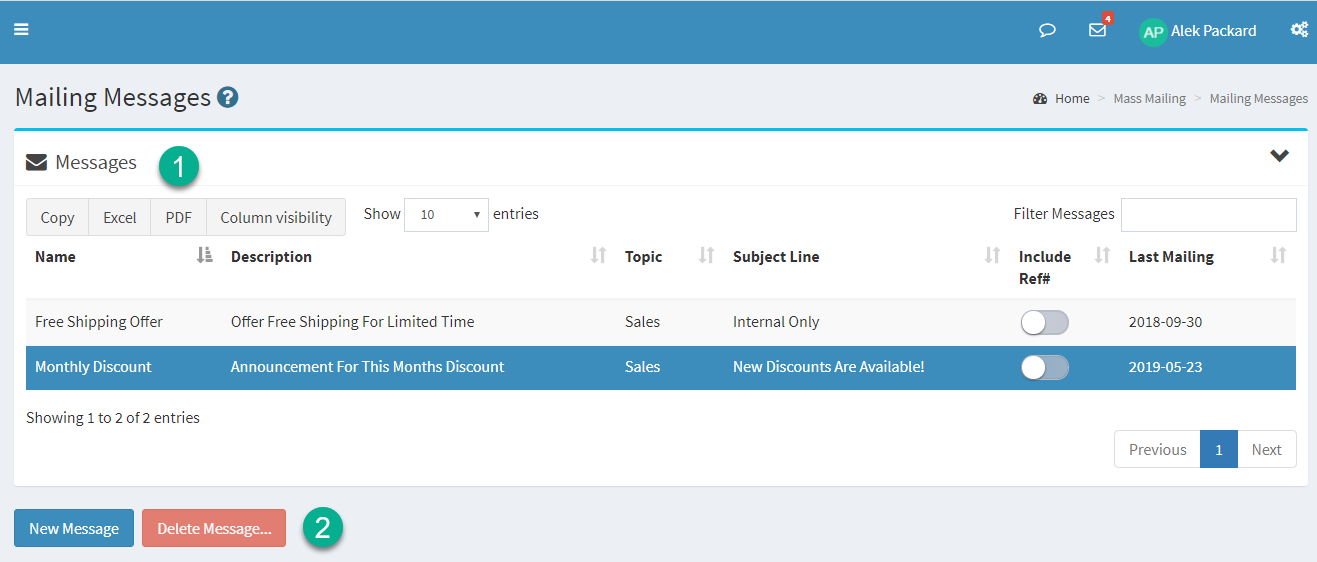Image resolution: width=1317 pixels, height=562 pixels.
Task: Open the chat bubble icon
Action: point(1047,31)
